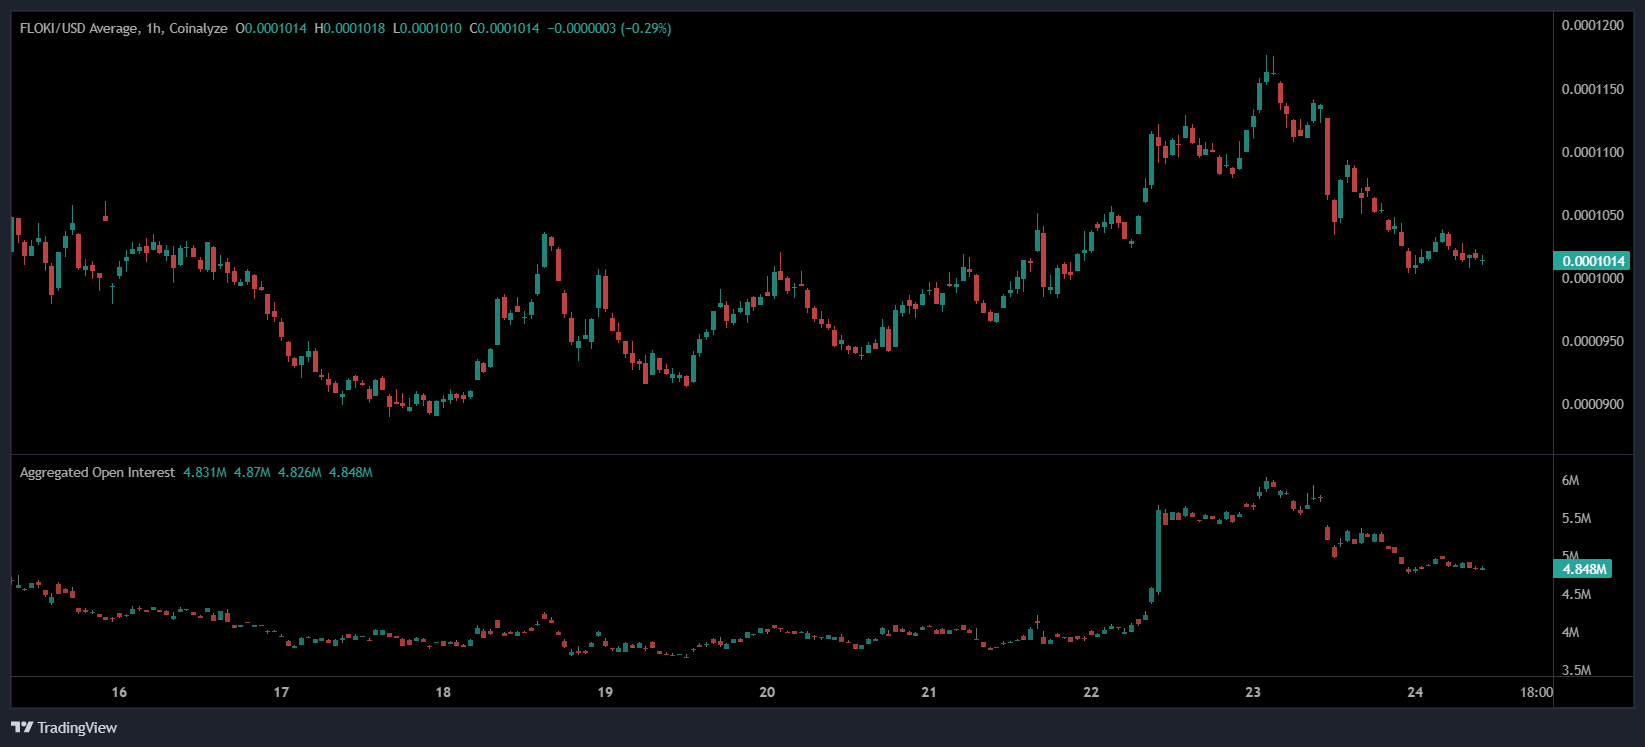Screen dimensions: 1645x747
Task: Click the 0.0000900 price axis label
Action: [x=1592, y=404]
